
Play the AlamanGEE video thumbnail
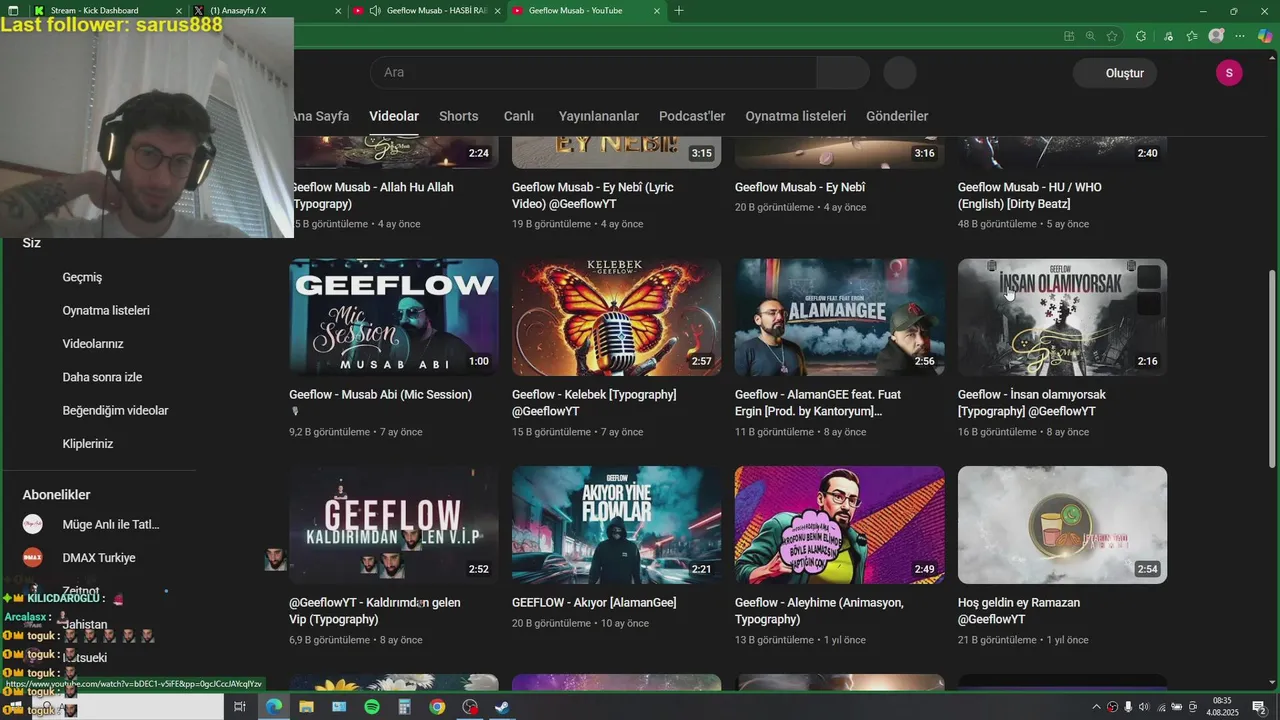pos(839,317)
